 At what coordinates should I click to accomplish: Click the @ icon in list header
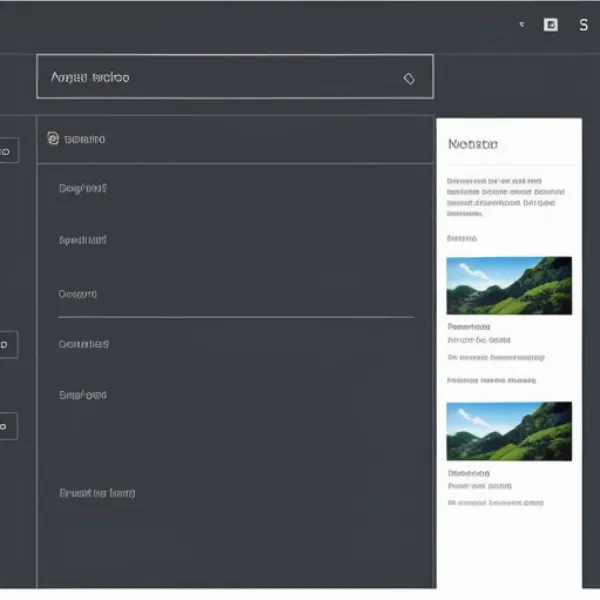coord(53,139)
